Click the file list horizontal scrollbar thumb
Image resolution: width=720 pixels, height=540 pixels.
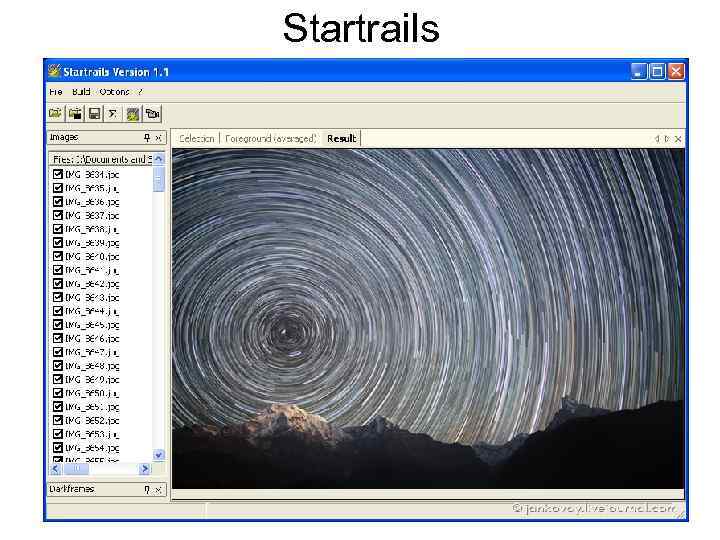coord(77,469)
